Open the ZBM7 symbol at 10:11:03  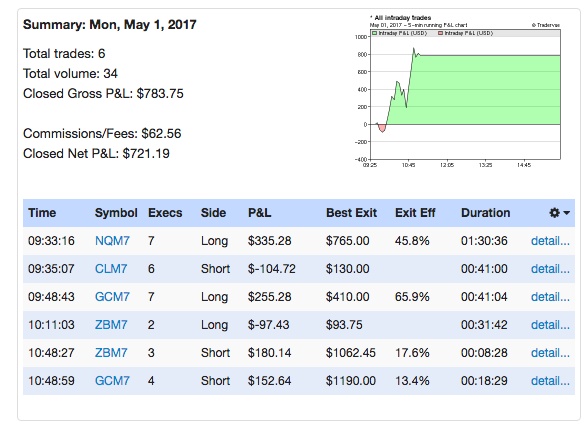(x=111, y=324)
